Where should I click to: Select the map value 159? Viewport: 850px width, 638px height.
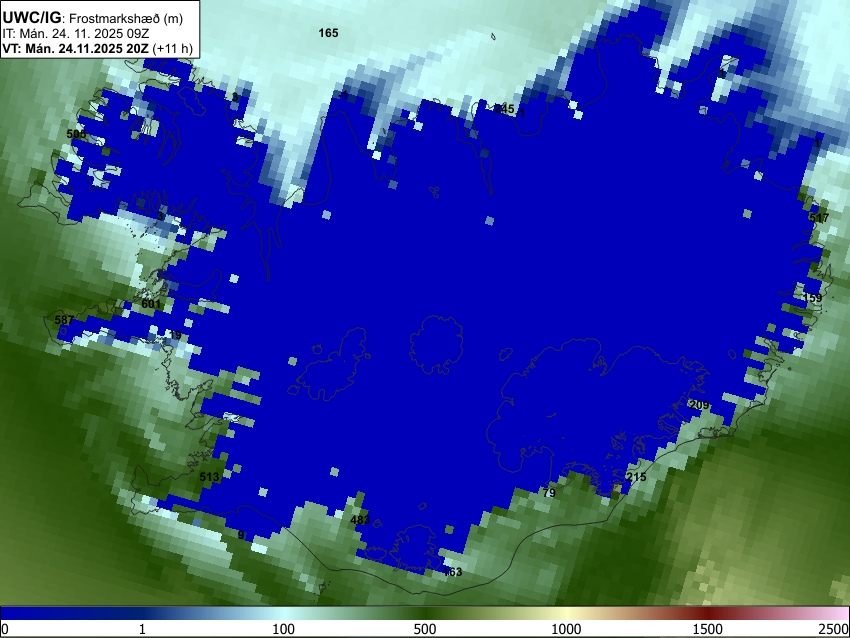pyautogui.click(x=813, y=298)
